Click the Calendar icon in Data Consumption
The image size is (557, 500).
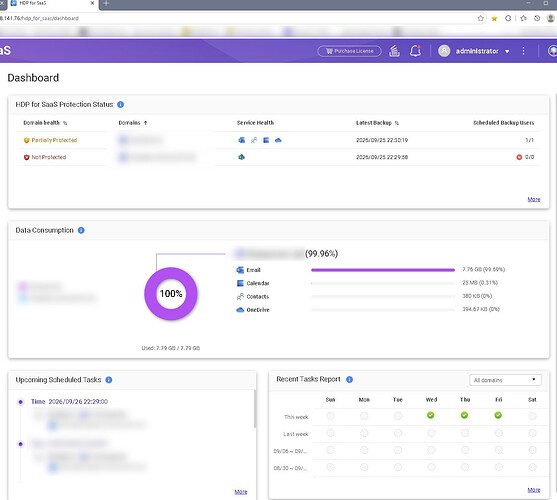pyautogui.click(x=240, y=283)
